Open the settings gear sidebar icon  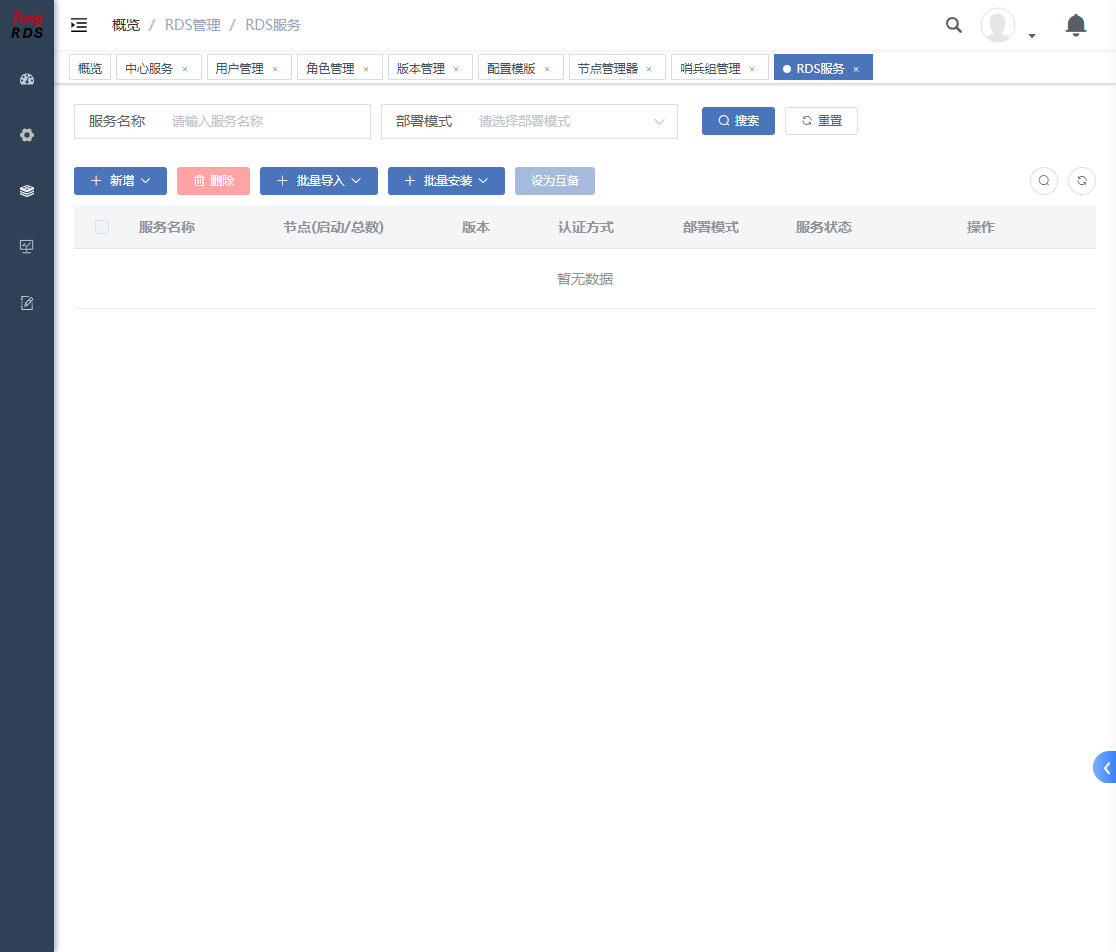(27, 135)
